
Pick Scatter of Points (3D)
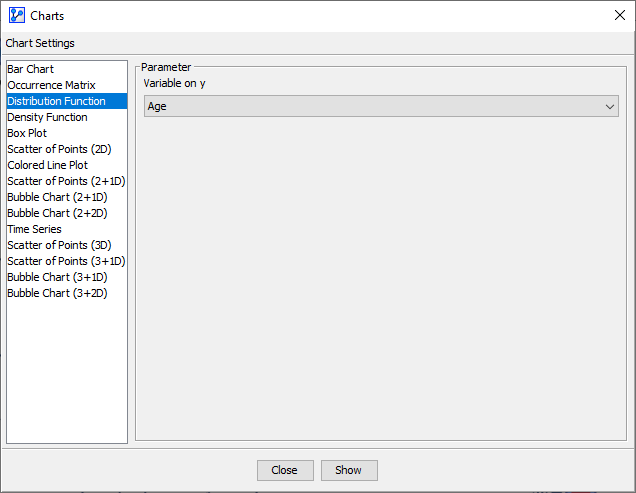click(x=59, y=245)
